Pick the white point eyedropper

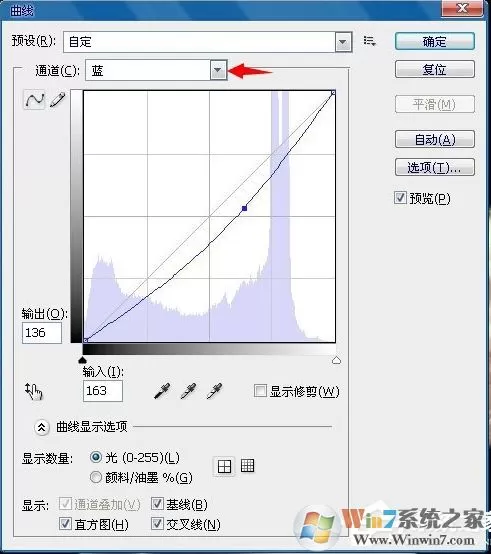click(214, 391)
